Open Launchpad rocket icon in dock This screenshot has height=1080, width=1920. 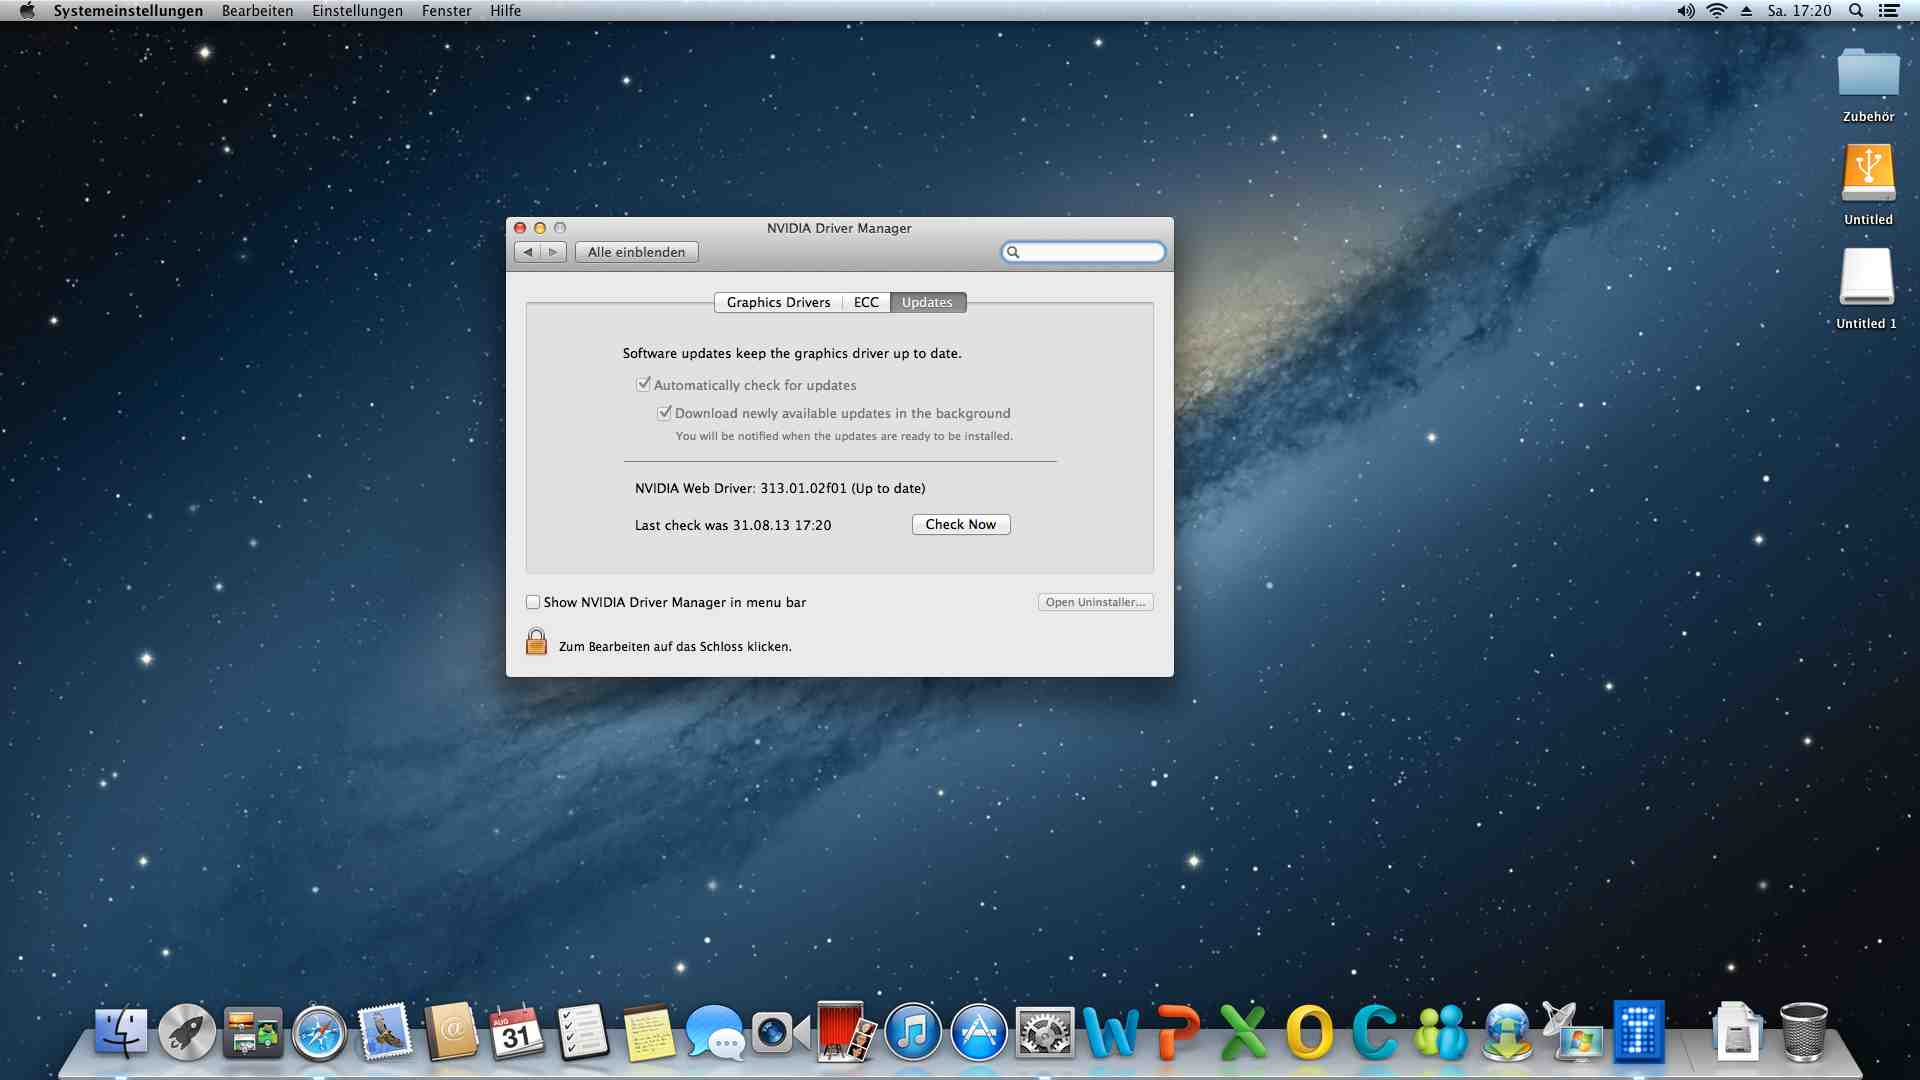point(187,1033)
